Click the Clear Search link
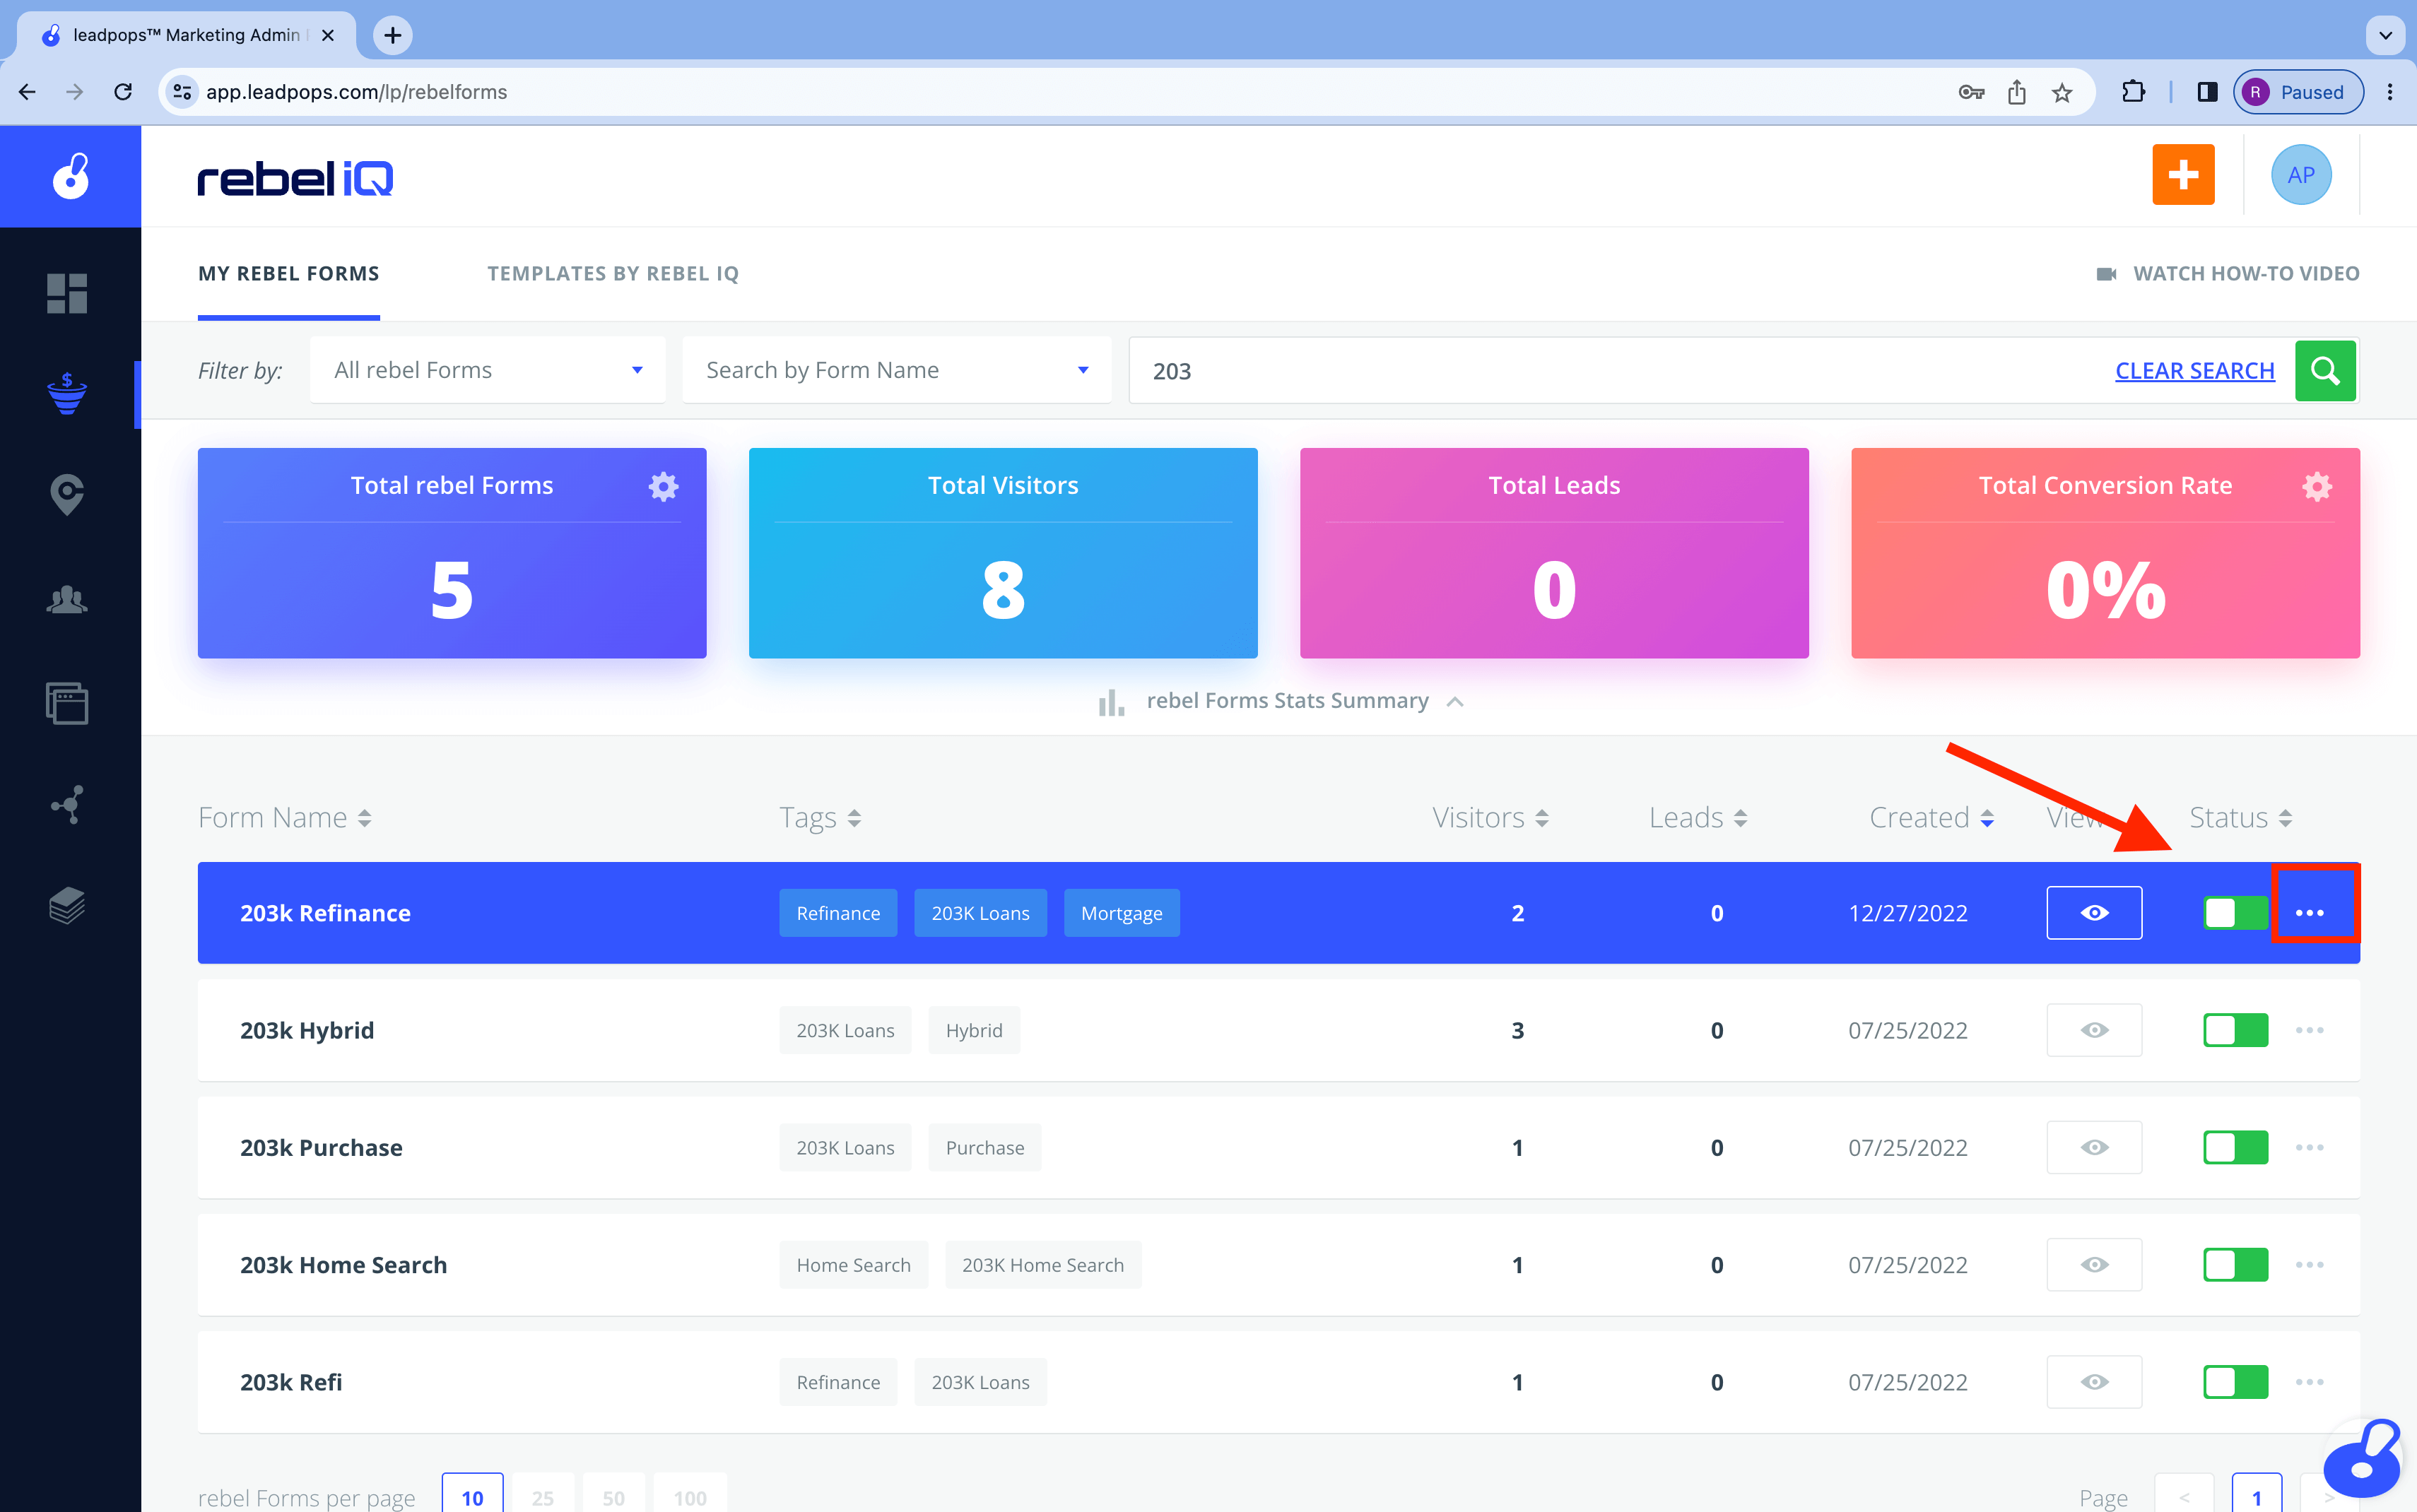This screenshot has width=2417, height=1512. point(2194,371)
